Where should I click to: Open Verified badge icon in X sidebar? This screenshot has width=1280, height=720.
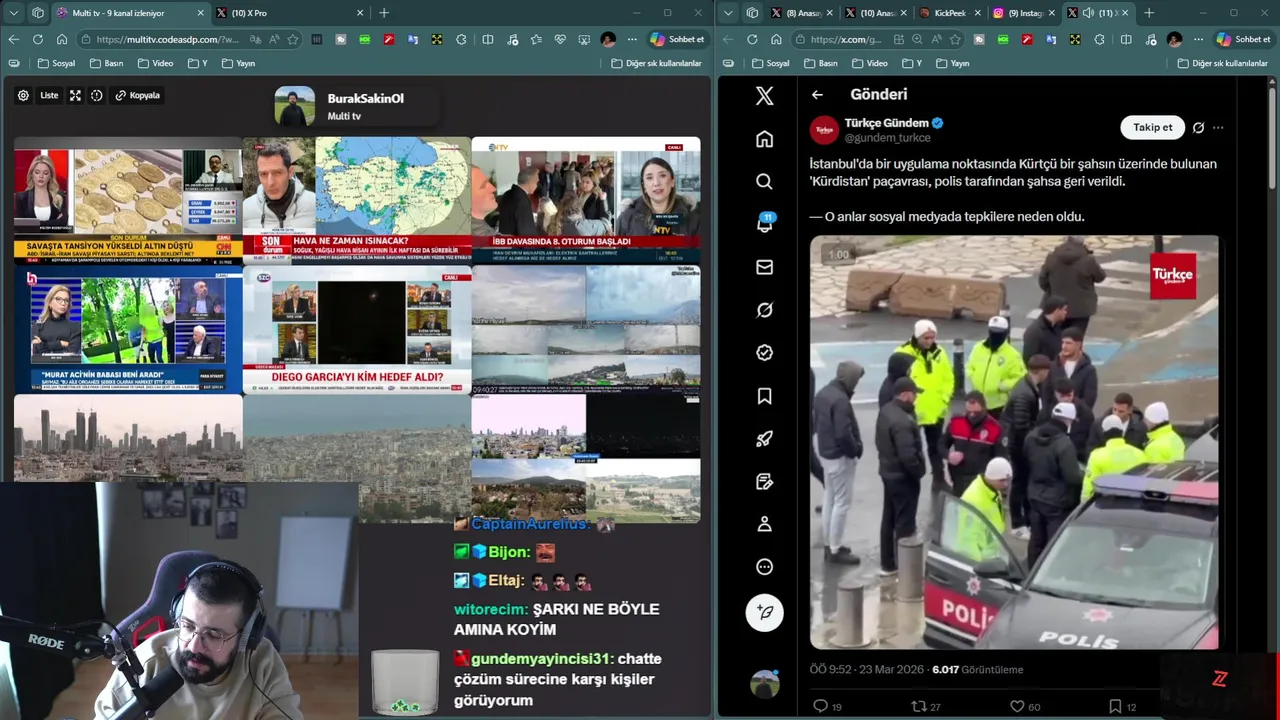point(764,353)
